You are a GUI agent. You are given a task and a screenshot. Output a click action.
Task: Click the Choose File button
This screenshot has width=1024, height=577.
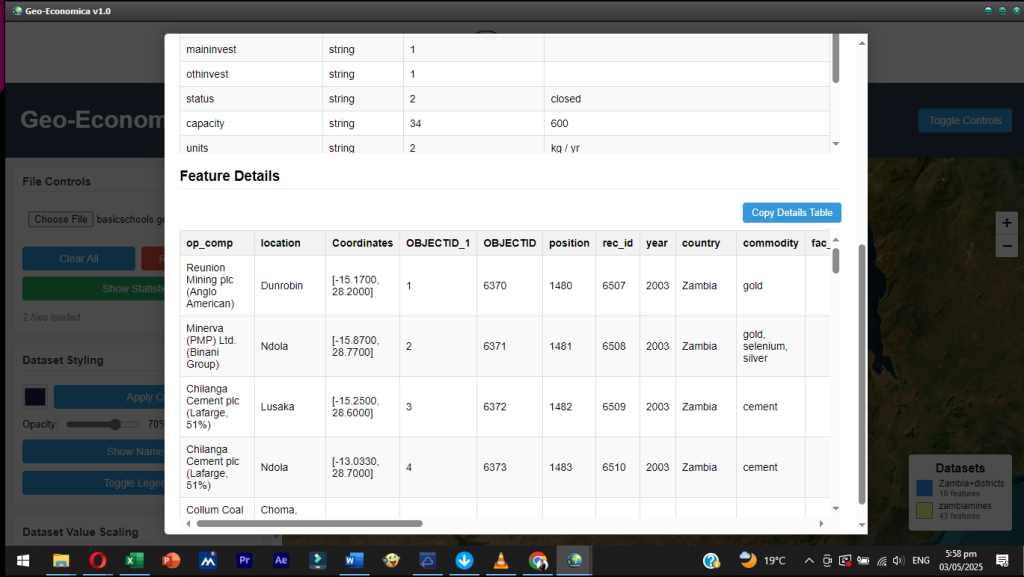[62, 219]
